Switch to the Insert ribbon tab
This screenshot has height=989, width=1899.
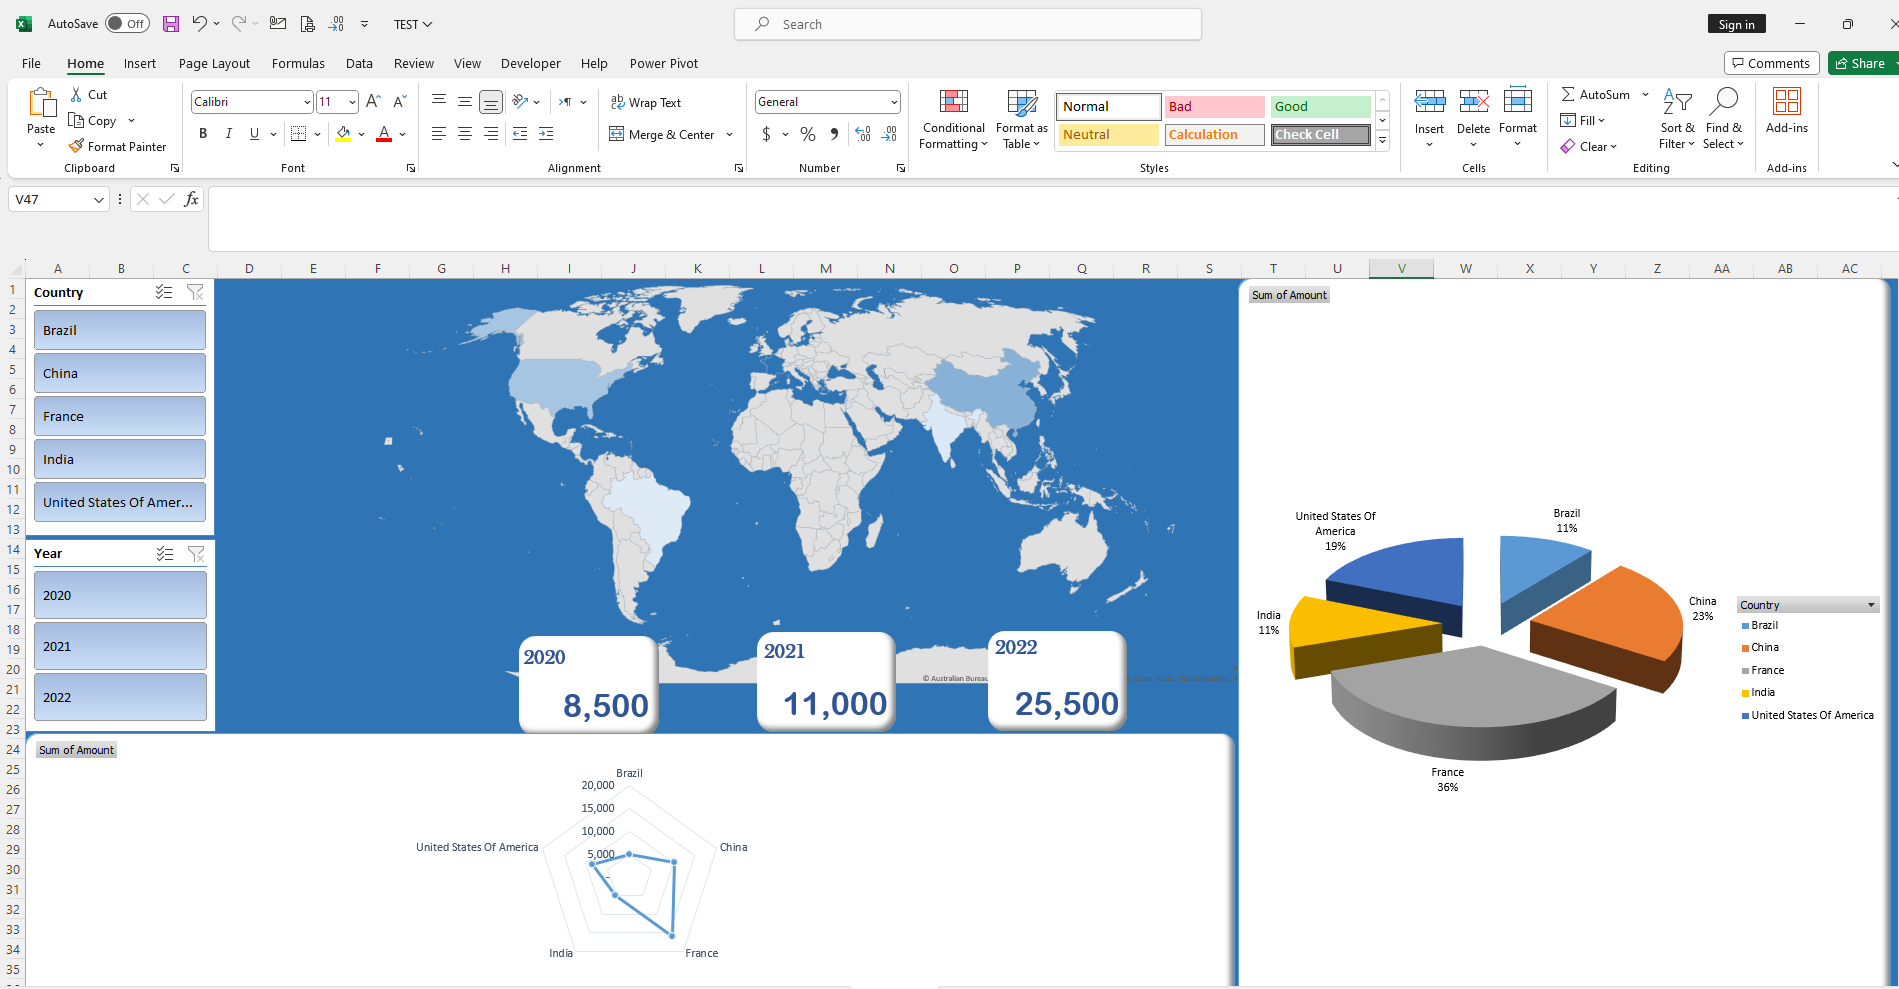pyautogui.click(x=140, y=63)
